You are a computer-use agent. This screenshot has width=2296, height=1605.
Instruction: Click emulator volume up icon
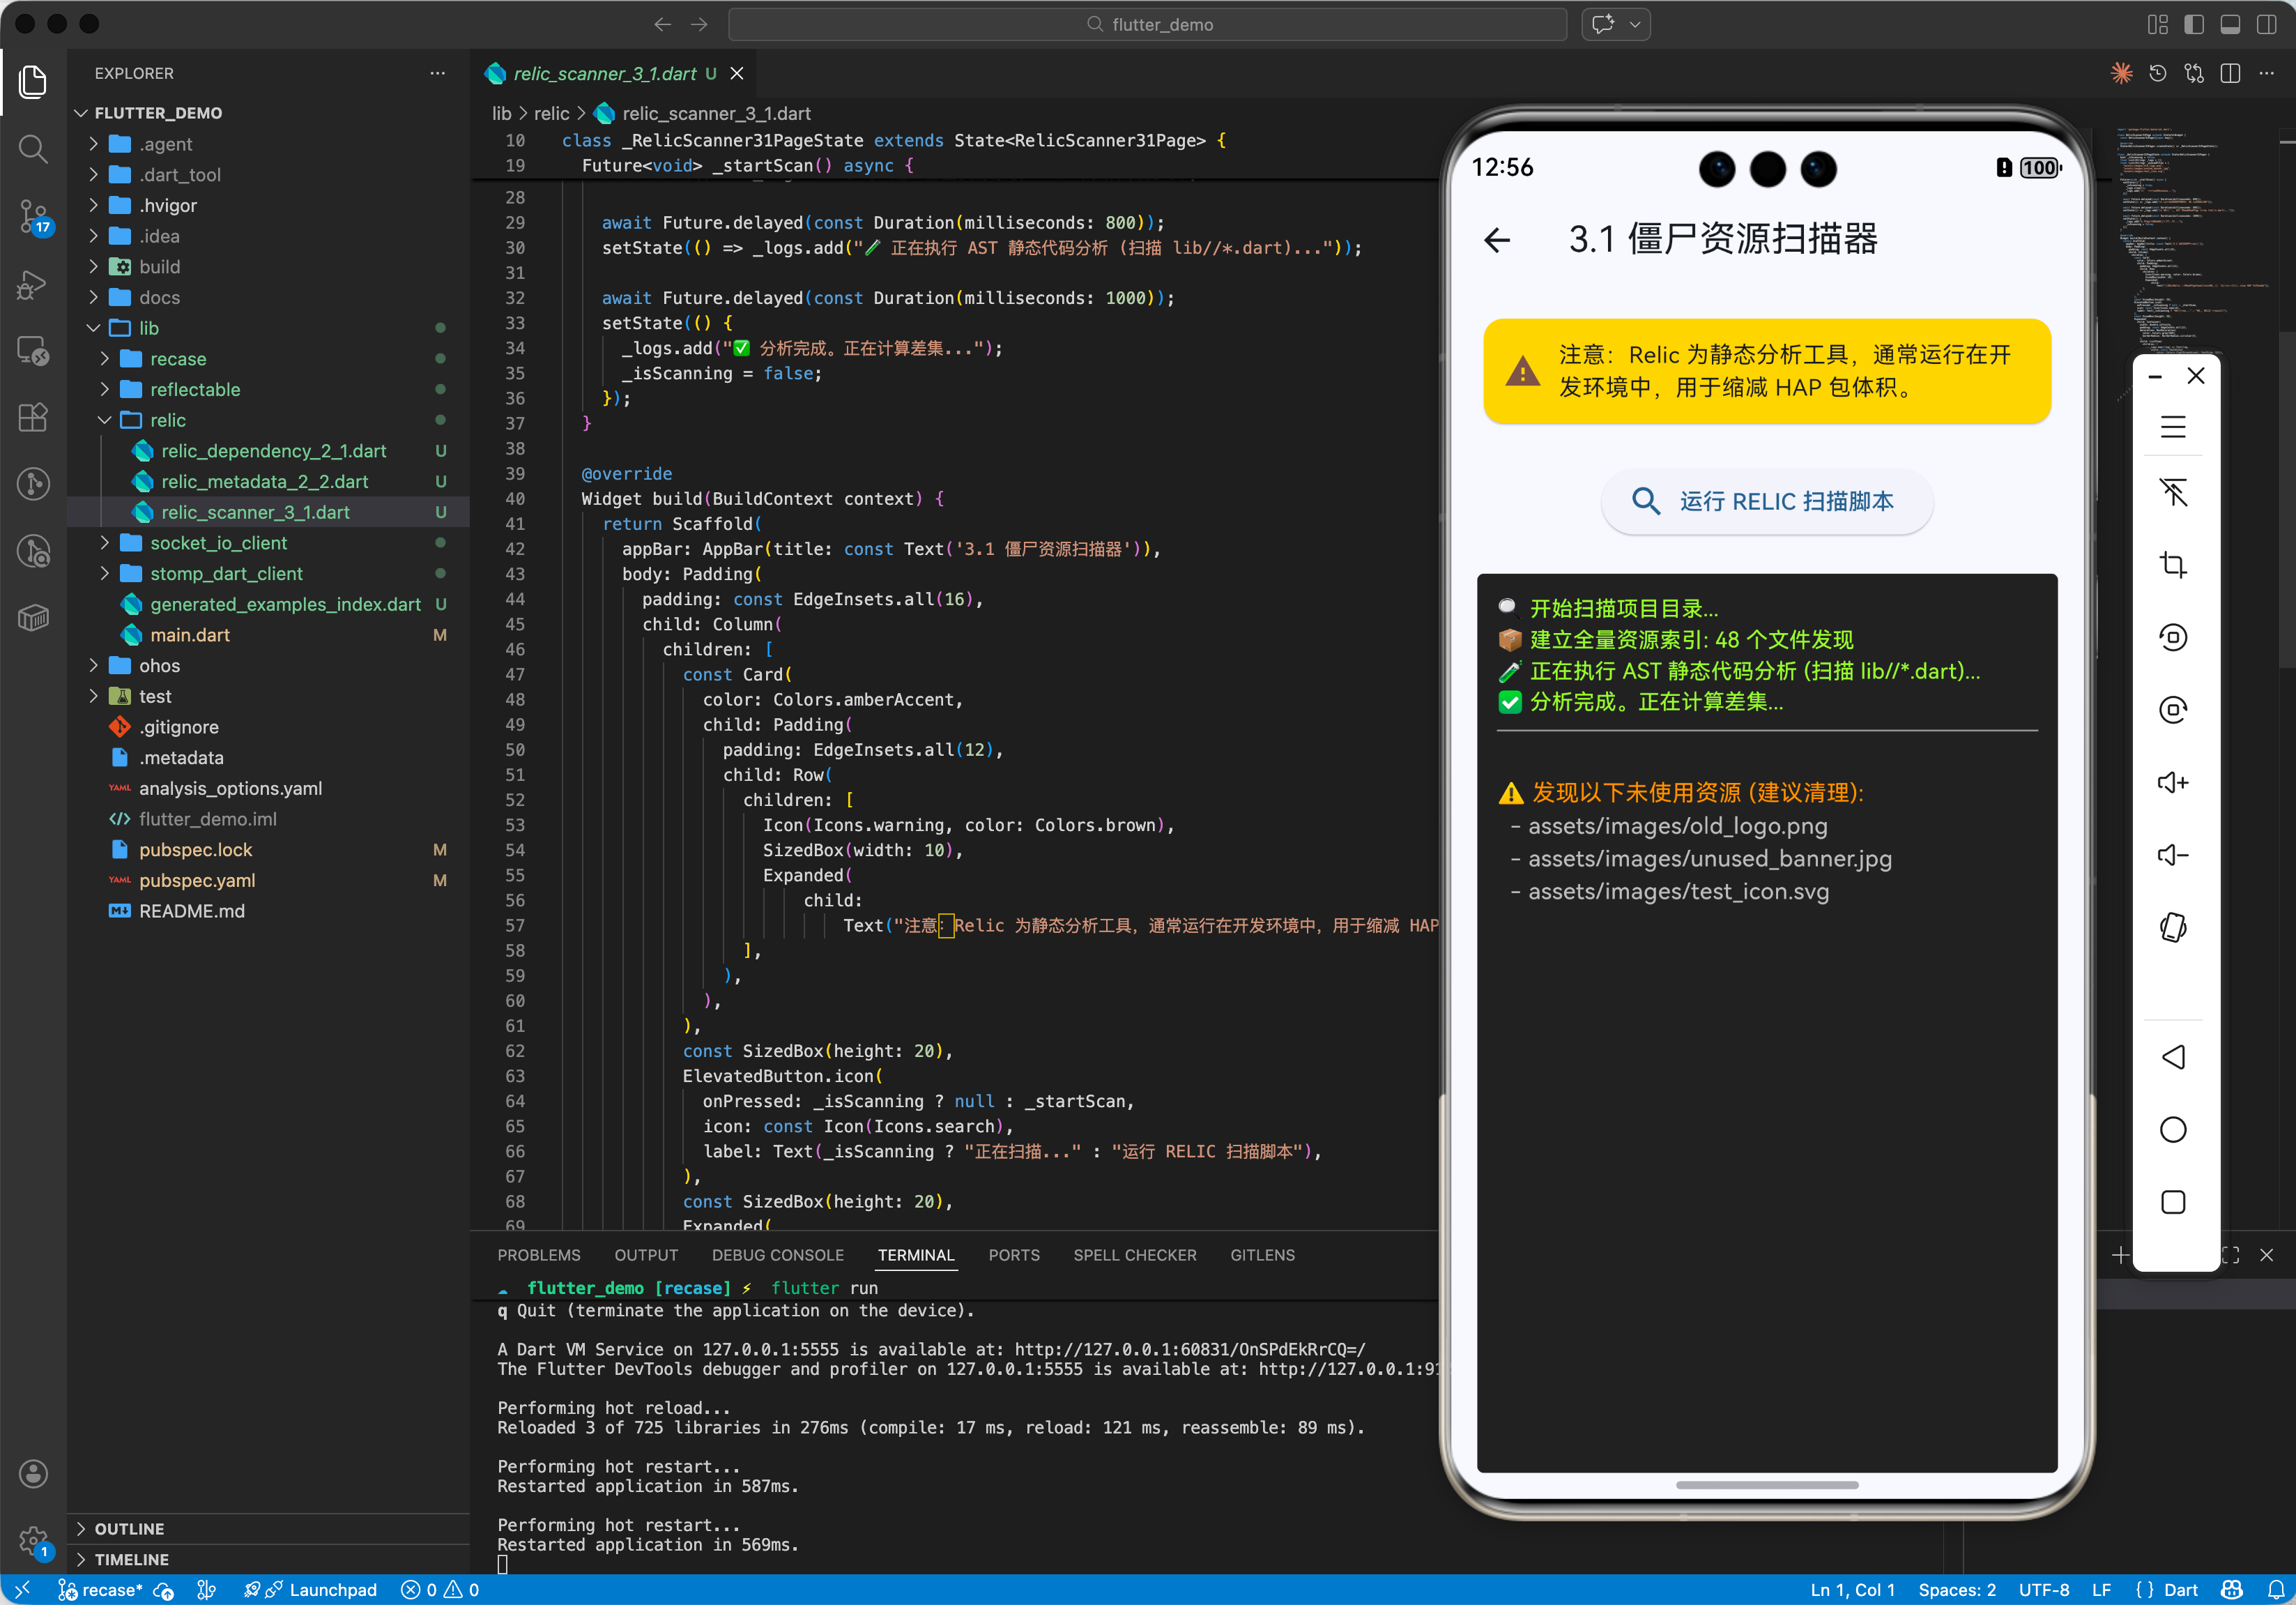2172,782
